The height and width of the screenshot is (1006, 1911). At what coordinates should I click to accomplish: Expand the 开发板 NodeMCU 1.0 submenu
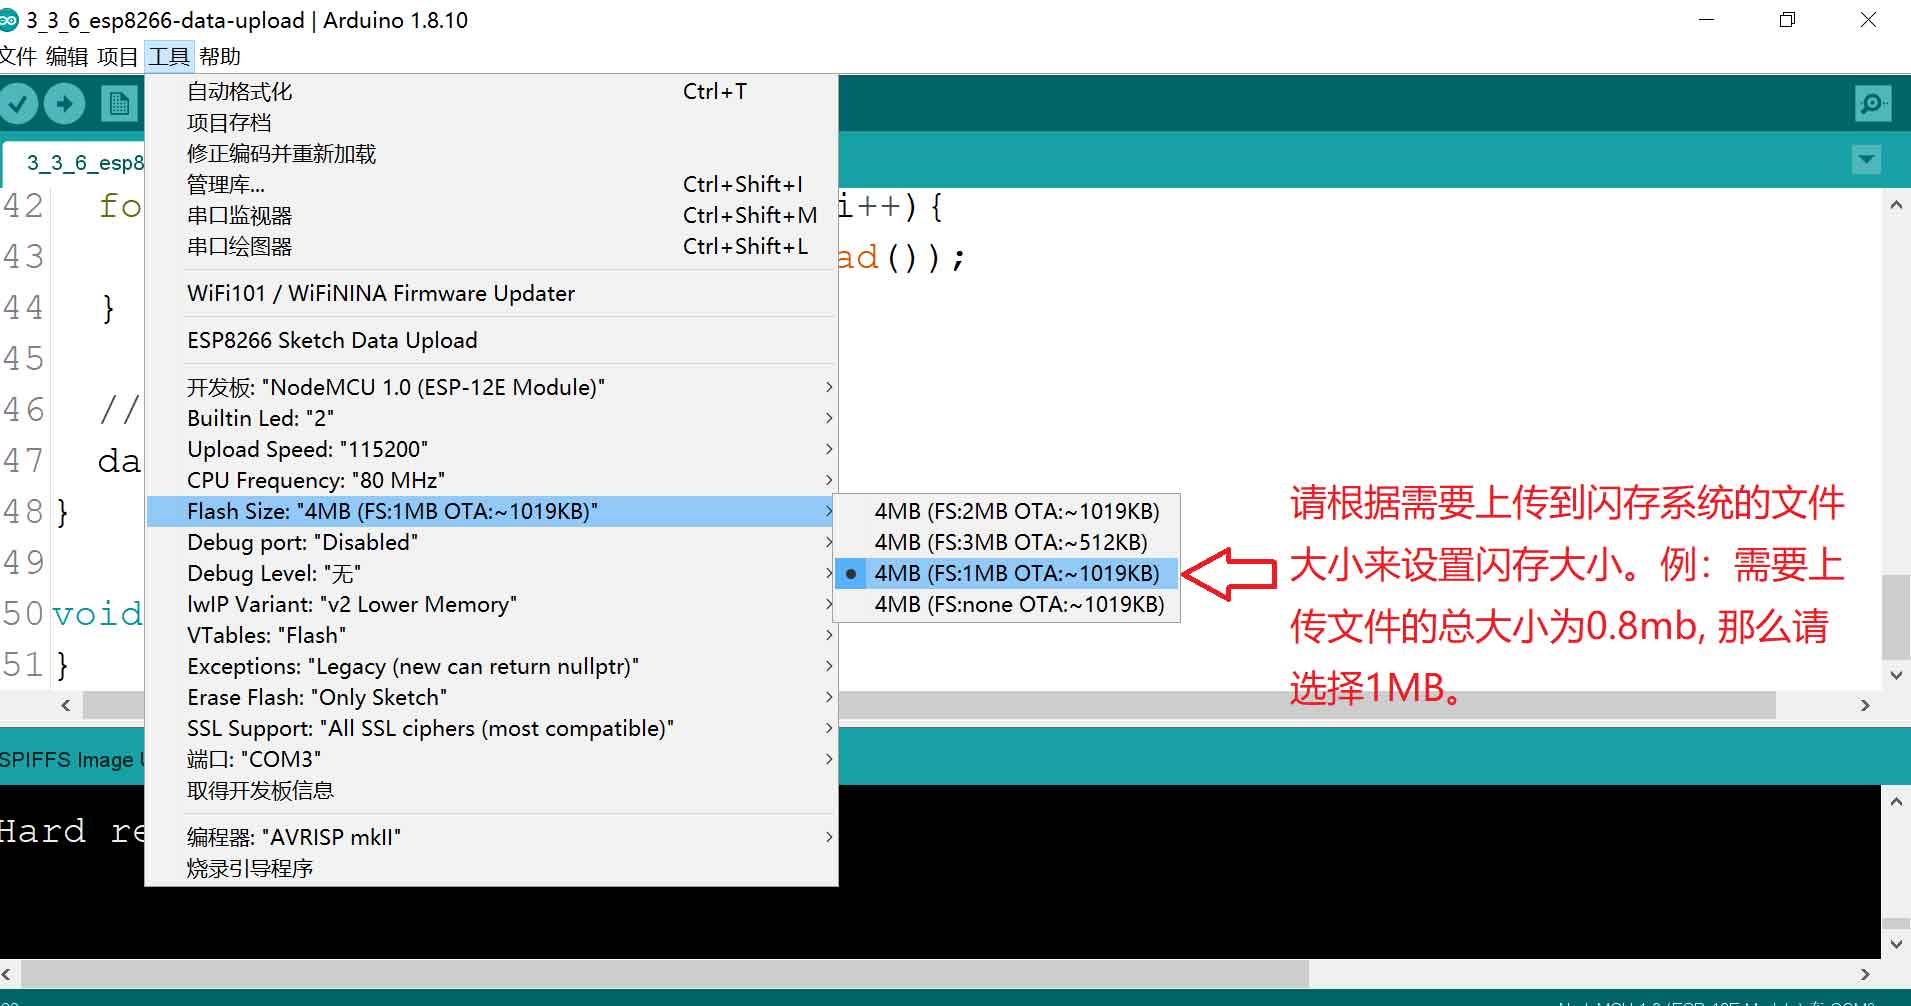point(491,388)
